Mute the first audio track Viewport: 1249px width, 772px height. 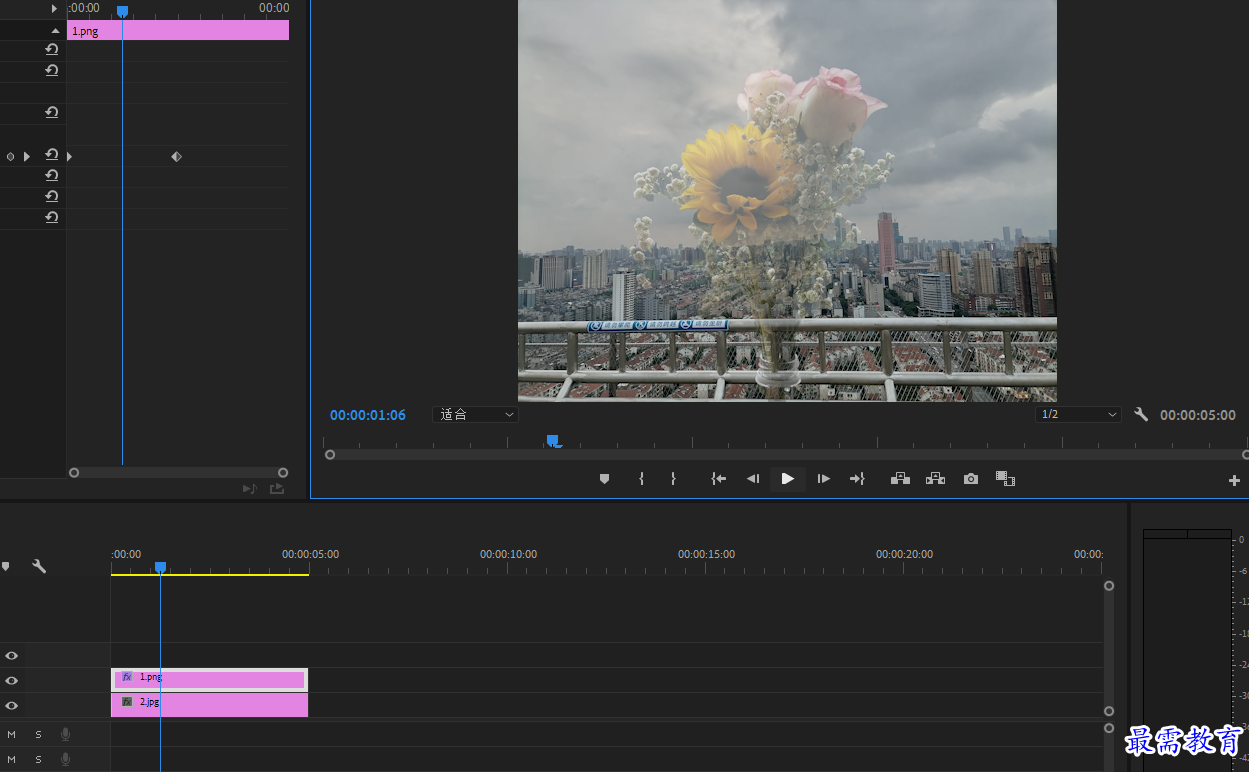[x=12, y=735]
